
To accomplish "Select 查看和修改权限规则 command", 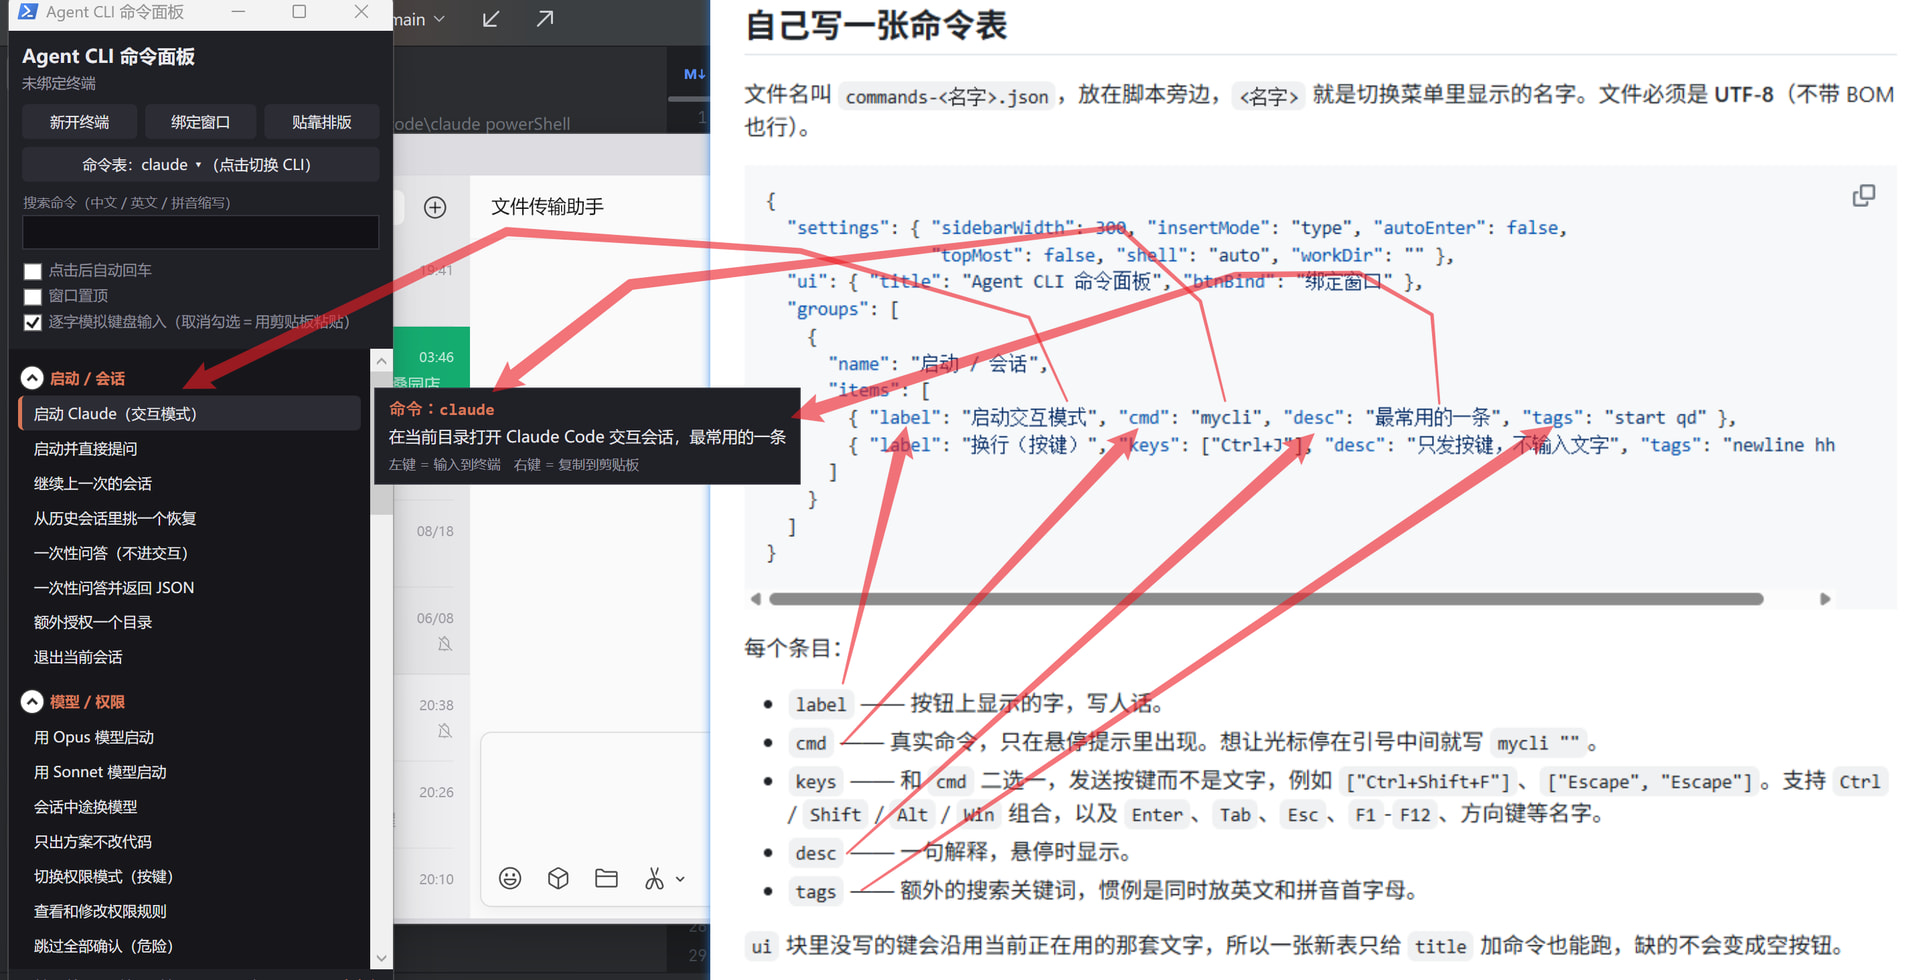I will [190, 911].
